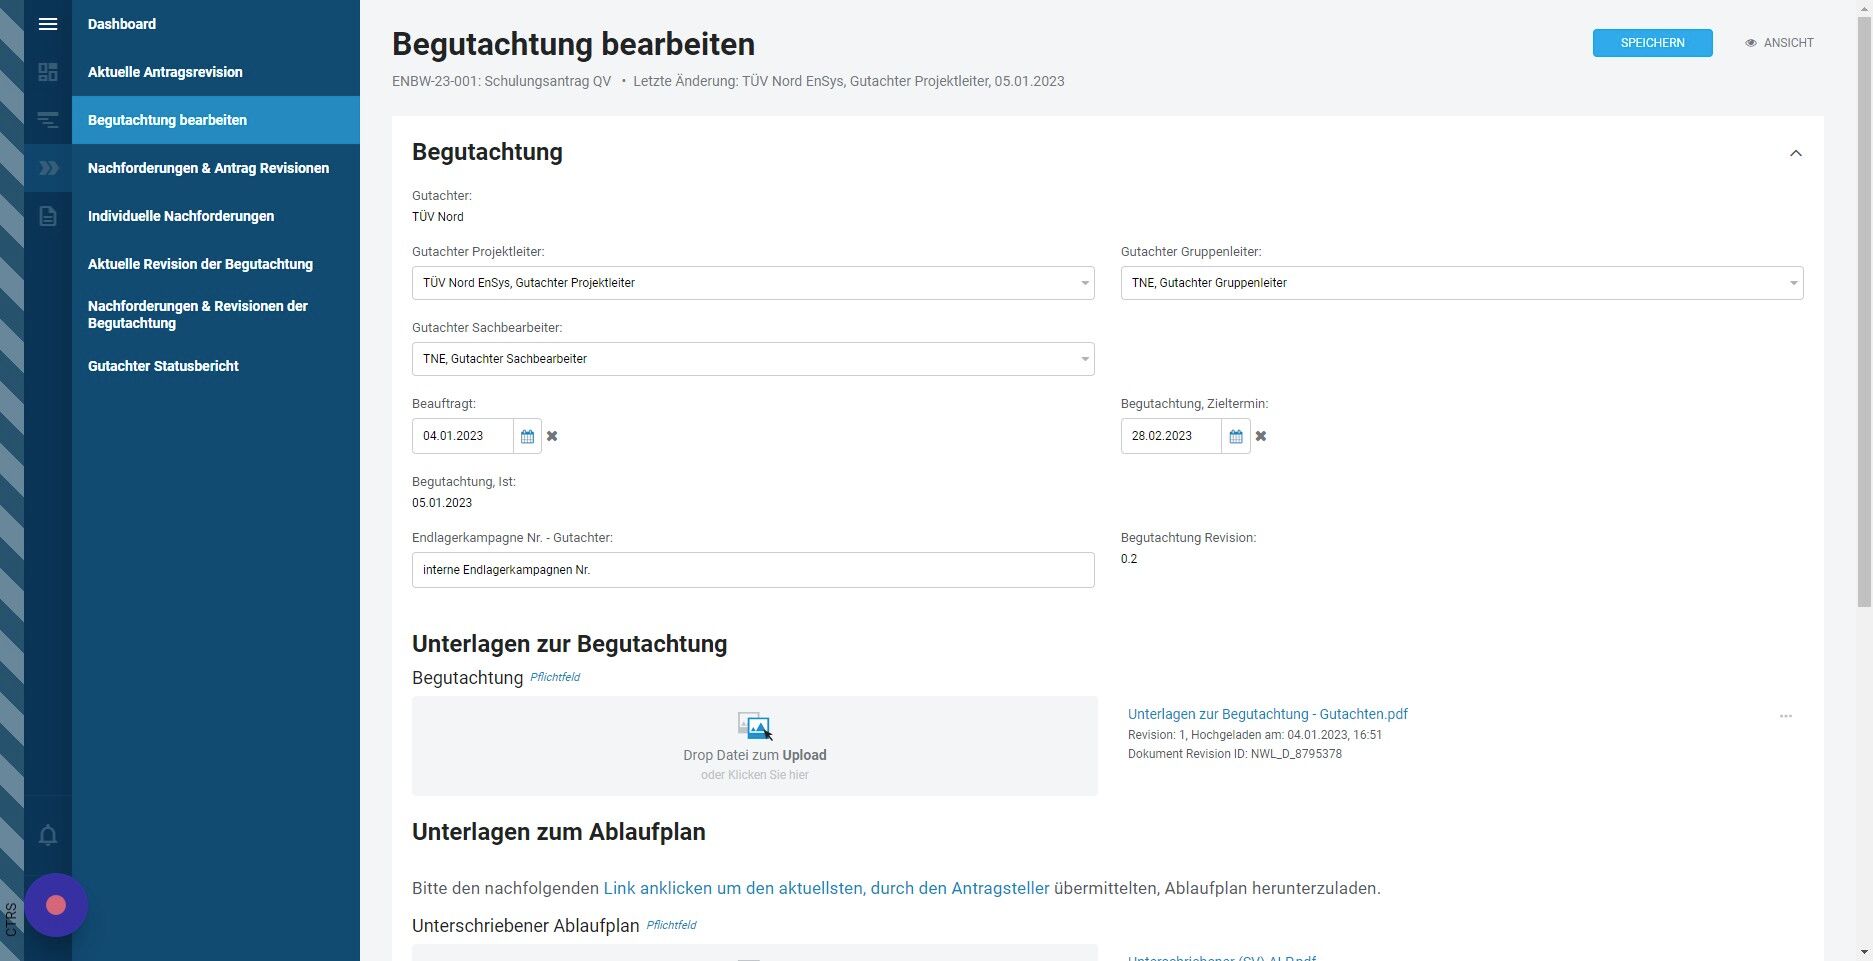Open Gutachter Gruppenleiter dropdown
The width and height of the screenshot is (1873, 961).
[1462, 283]
